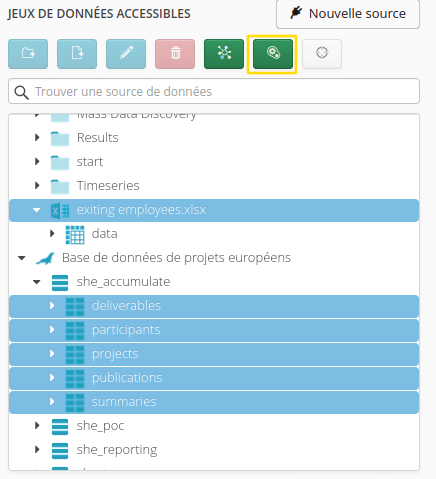Click the Excel icon of exiting employees.xlsx
The height and width of the screenshot is (479, 436).
[60, 211]
